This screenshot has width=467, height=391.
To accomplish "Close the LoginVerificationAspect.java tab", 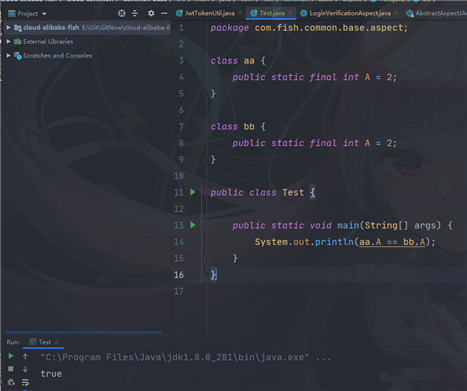I will (396, 13).
